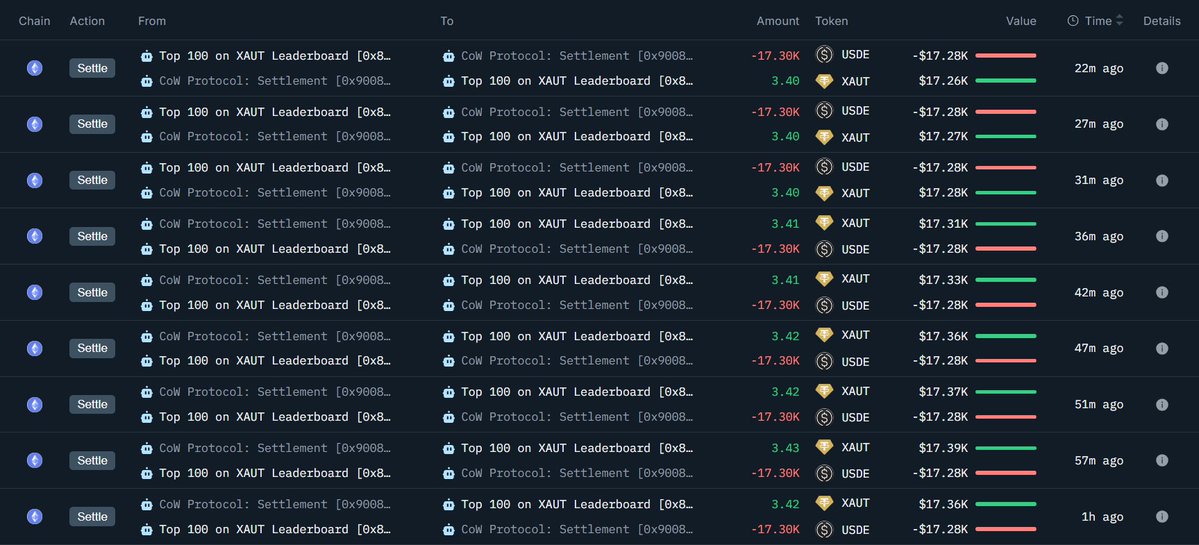Click Ethereum chain icon in 22m ago row
Screen dimensions: 1199x545
click(34, 68)
